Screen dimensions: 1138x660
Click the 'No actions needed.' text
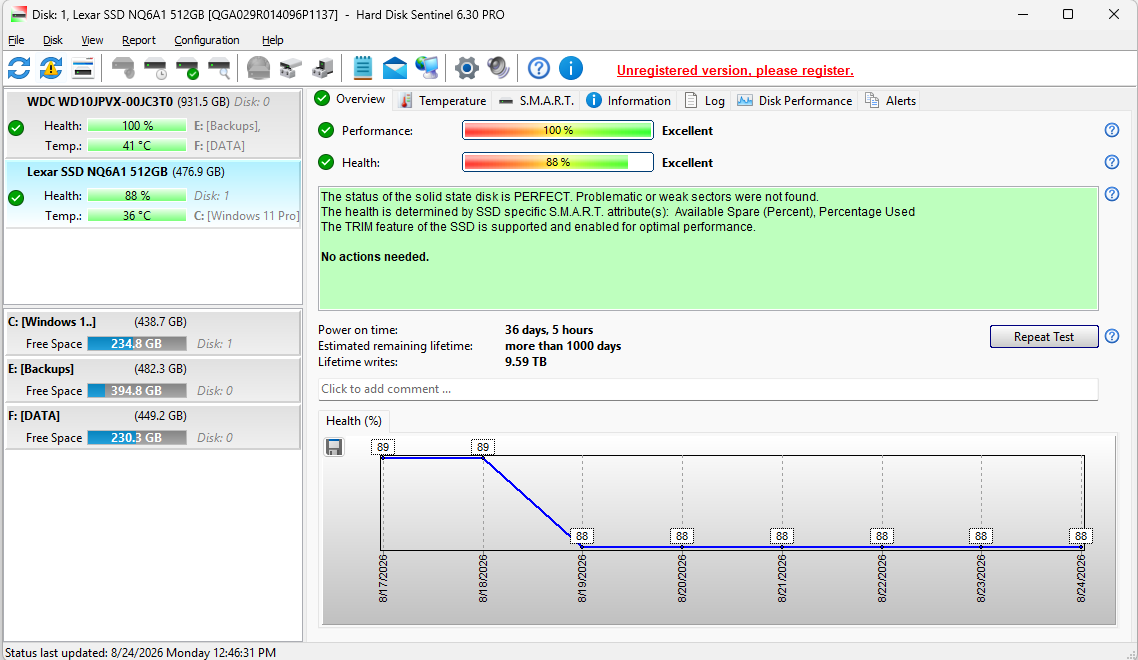[x=374, y=256]
